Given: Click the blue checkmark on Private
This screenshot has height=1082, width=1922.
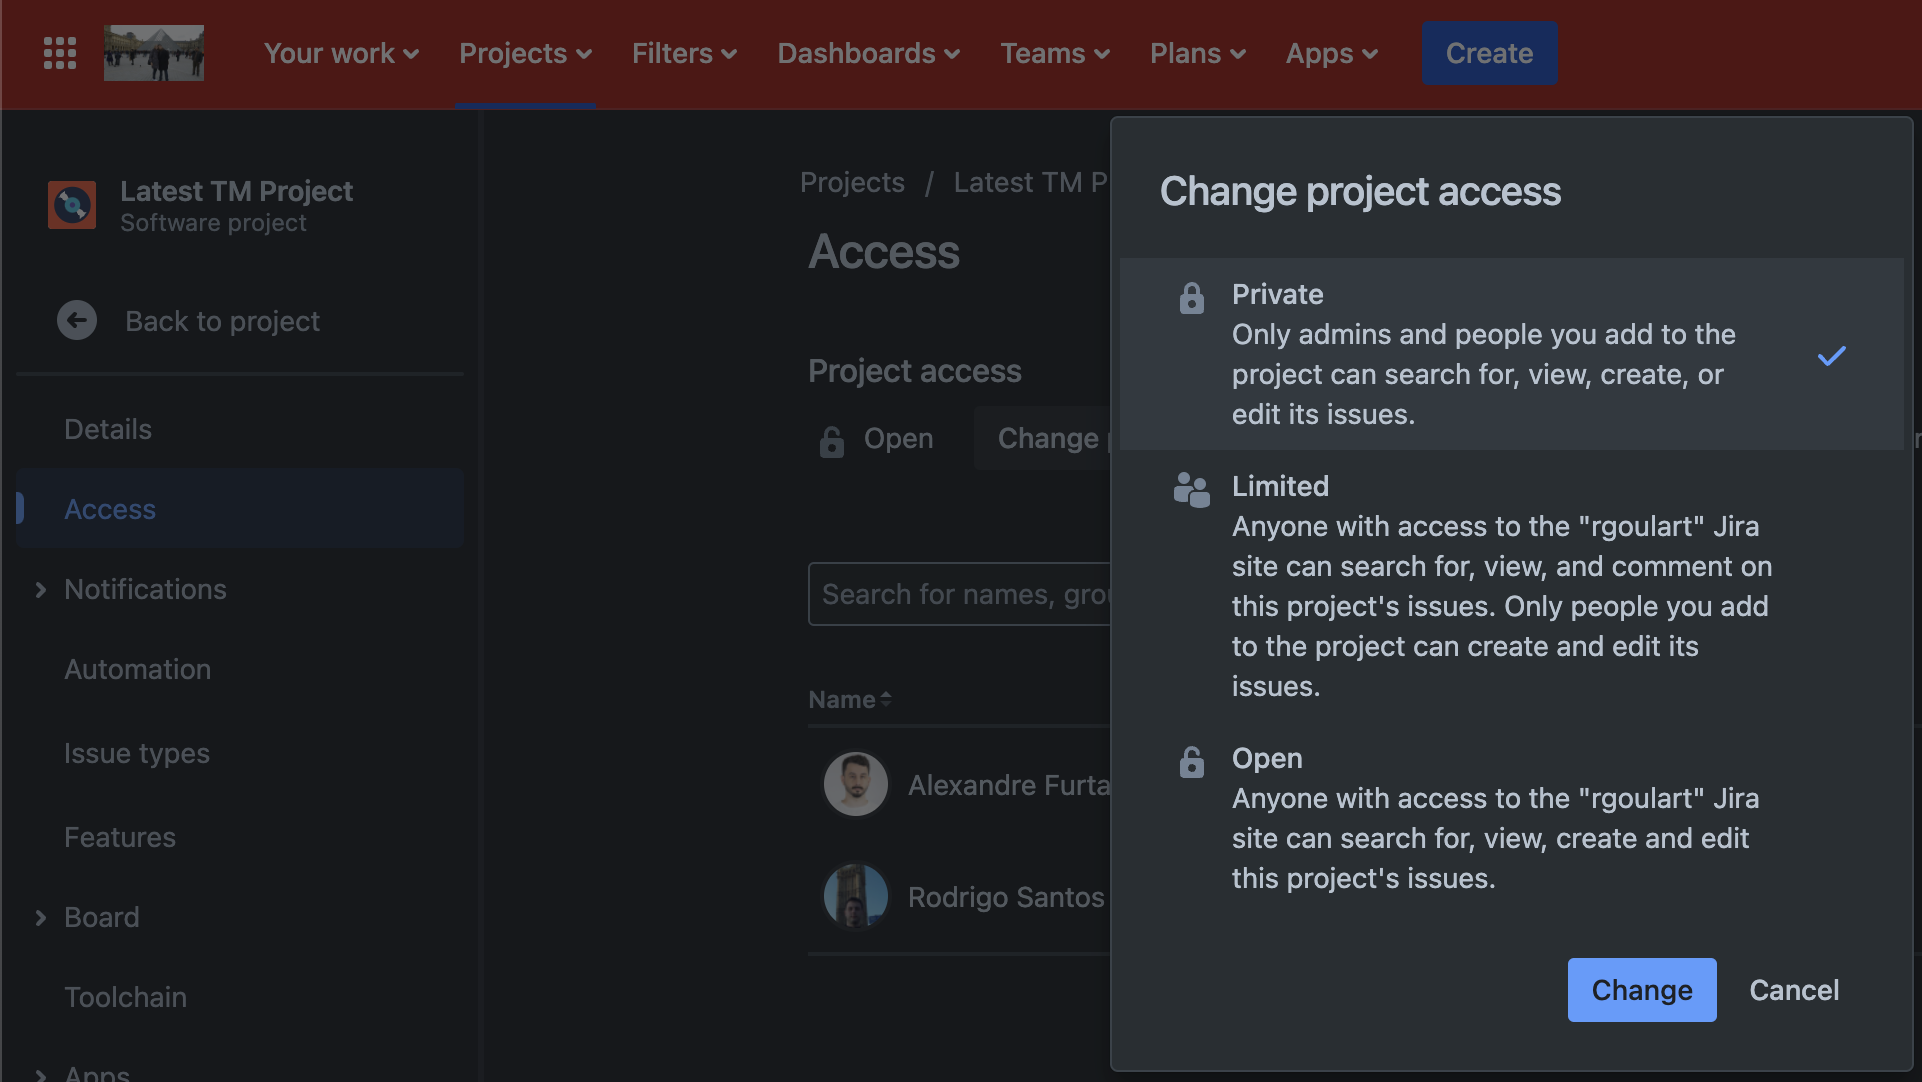Looking at the screenshot, I should point(1832,355).
